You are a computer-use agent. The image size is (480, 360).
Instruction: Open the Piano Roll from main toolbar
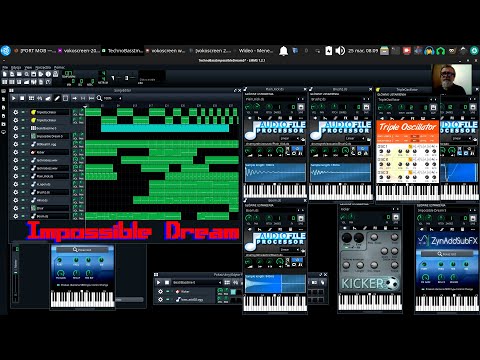(x=19, y=81)
